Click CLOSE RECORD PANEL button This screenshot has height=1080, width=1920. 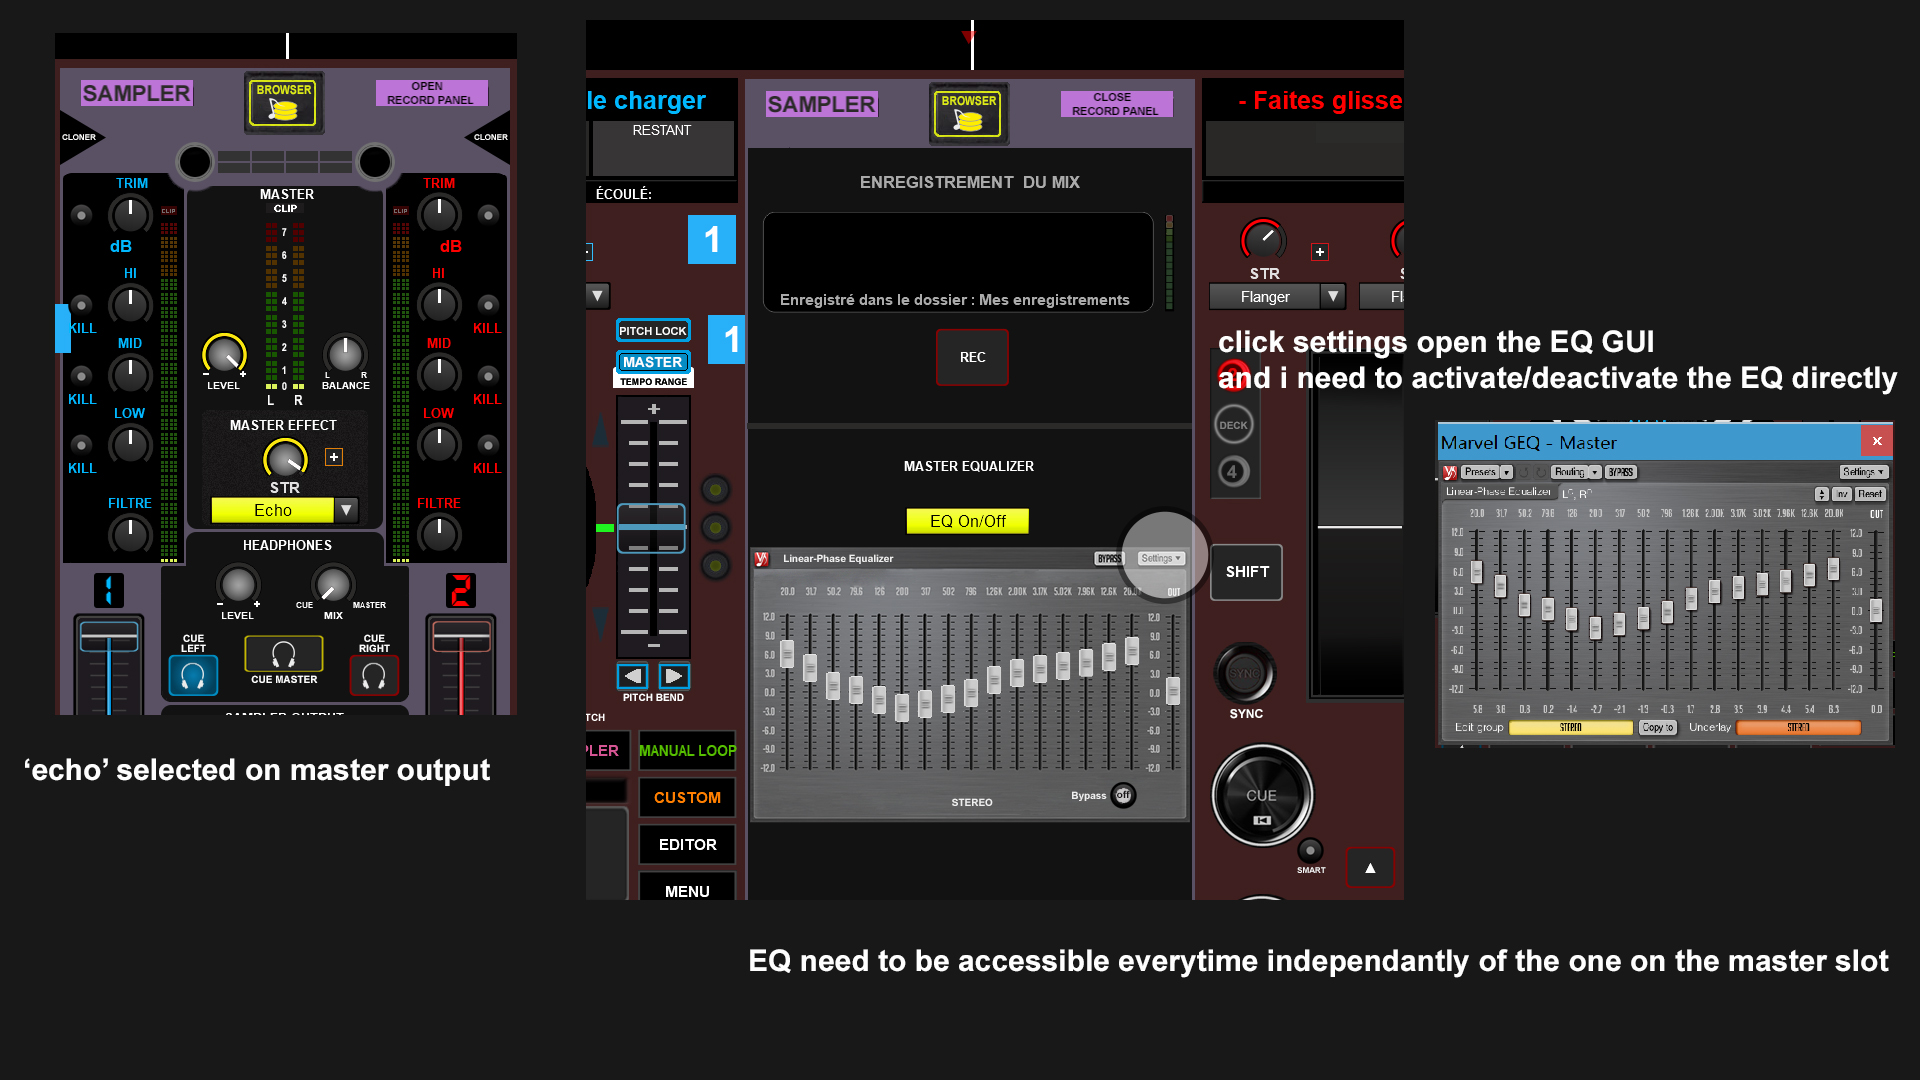pyautogui.click(x=1116, y=104)
